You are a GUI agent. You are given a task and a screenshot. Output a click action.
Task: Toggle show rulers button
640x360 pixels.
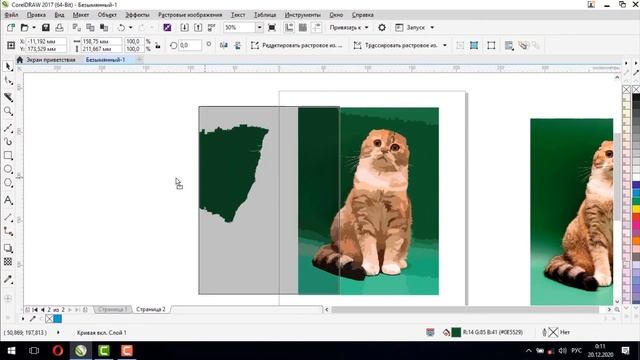point(289,27)
